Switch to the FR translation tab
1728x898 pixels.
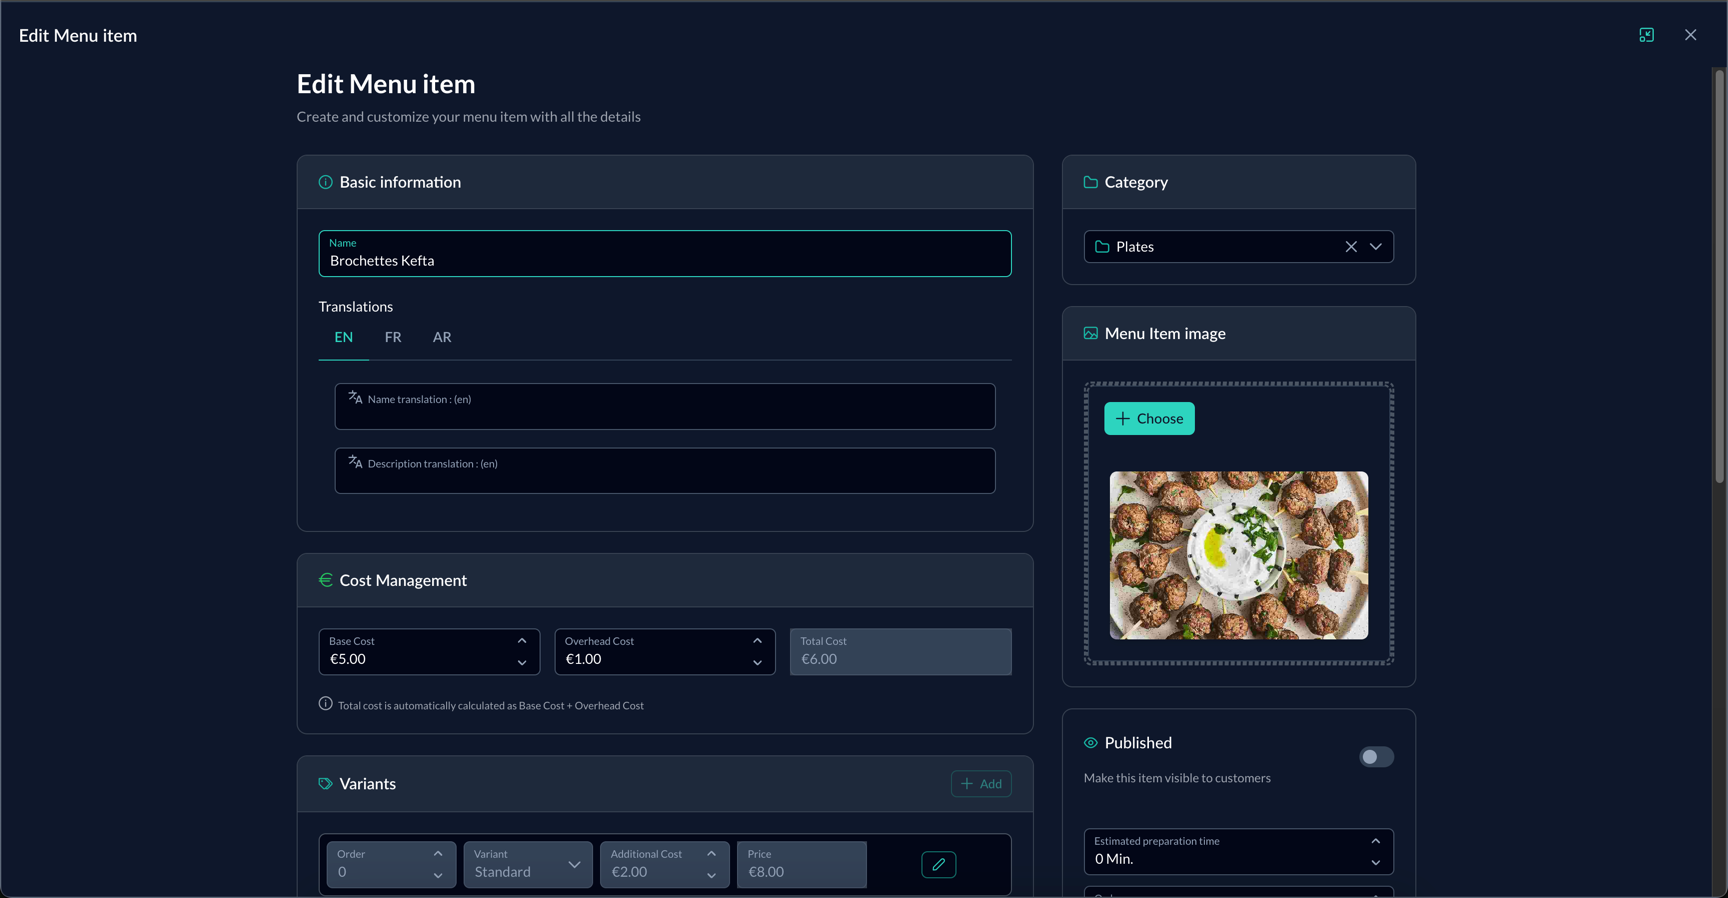pyautogui.click(x=393, y=338)
